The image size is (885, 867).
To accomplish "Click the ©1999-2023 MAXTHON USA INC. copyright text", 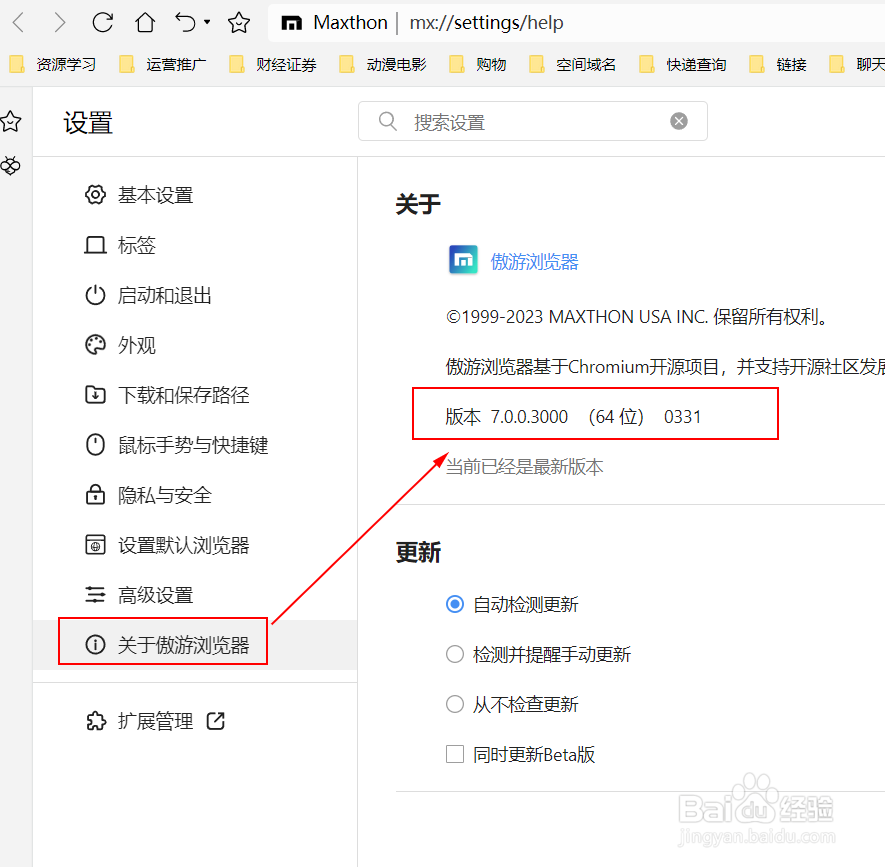I will (637, 317).
